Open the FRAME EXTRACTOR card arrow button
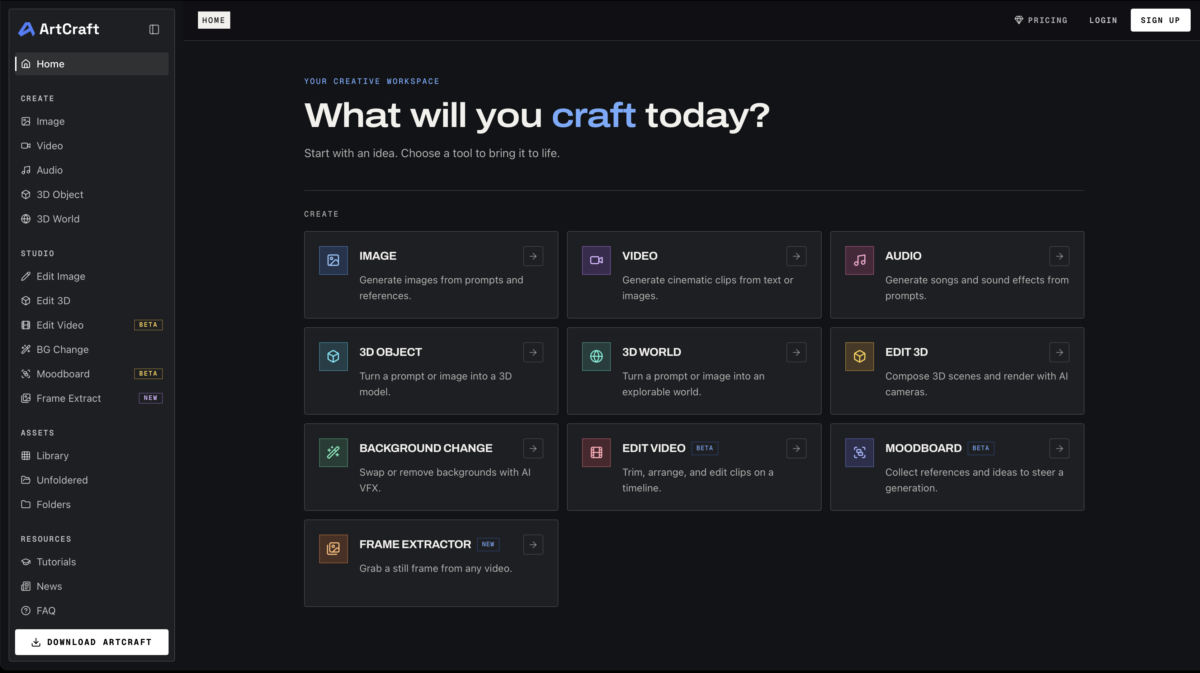 [533, 544]
